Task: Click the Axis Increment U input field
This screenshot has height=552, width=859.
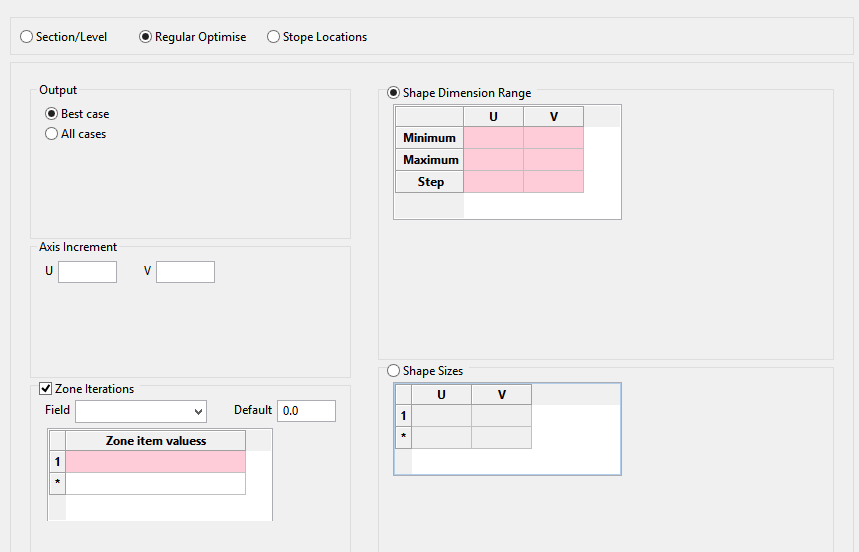Action: click(87, 272)
